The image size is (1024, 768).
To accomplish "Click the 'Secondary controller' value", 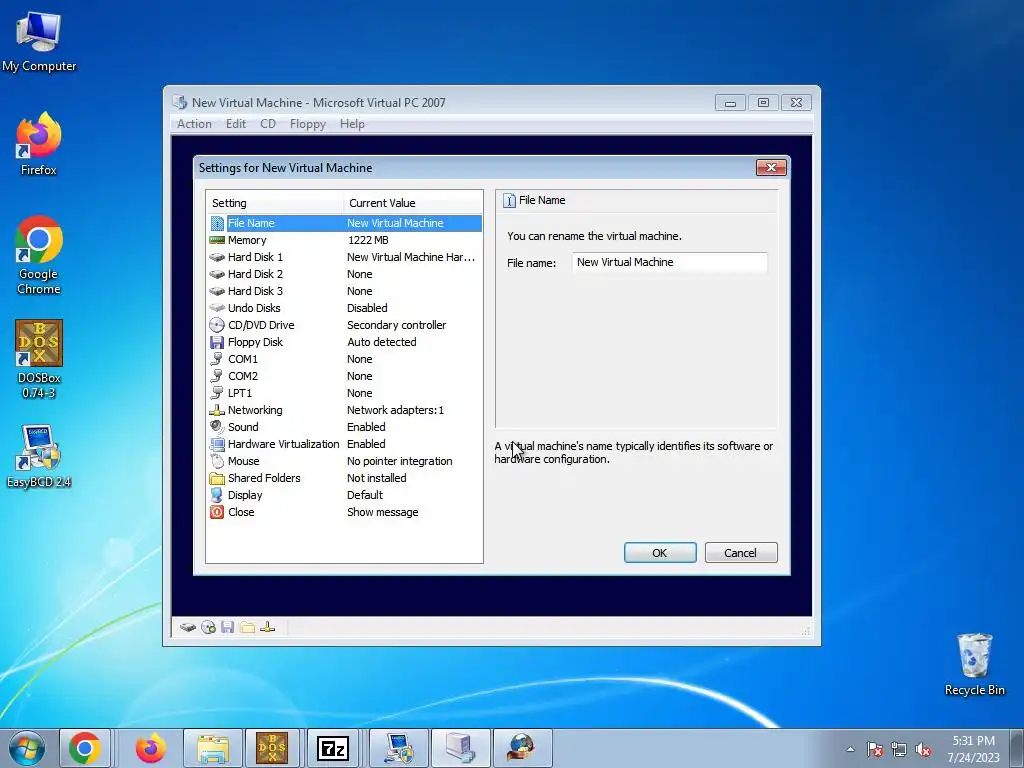I will [x=396, y=325].
